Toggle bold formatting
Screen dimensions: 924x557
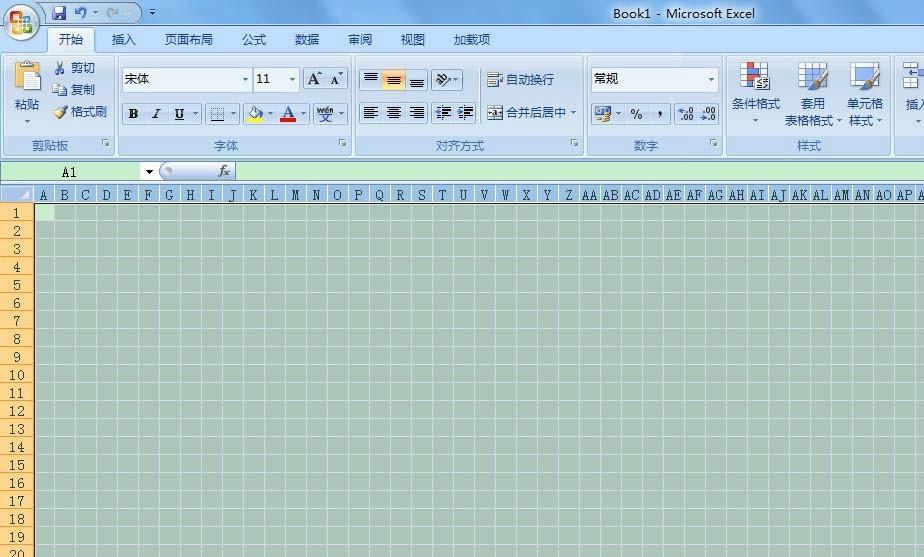click(x=133, y=114)
